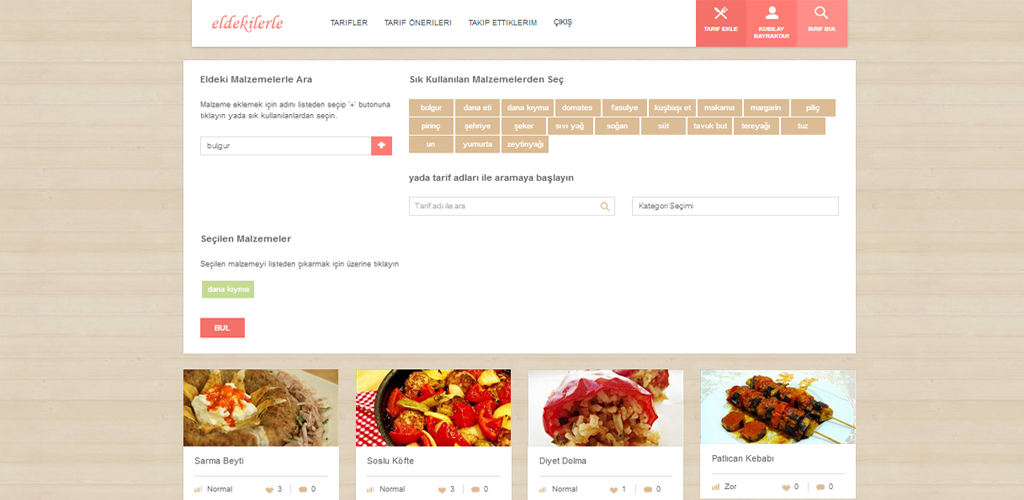The height and width of the screenshot is (500, 1024).
Task: Click the difficulty bars icon on Patlıcan Kebabı
Action: click(x=715, y=487)
